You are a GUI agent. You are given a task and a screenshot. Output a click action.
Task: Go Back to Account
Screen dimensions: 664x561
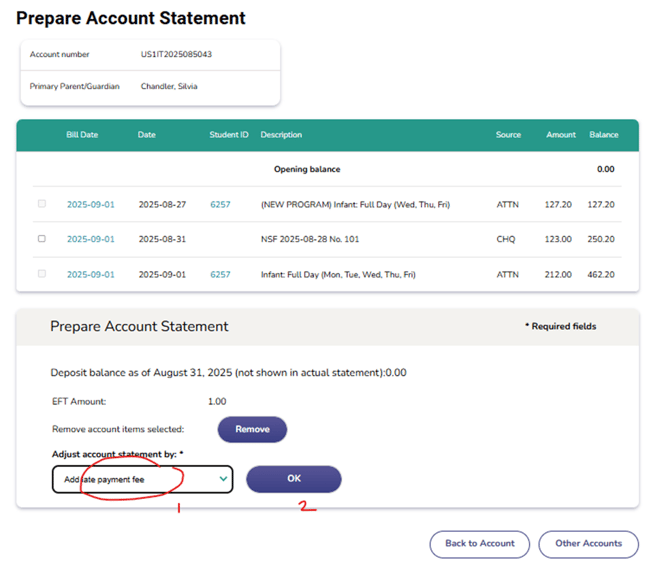[x=479, y=543]
